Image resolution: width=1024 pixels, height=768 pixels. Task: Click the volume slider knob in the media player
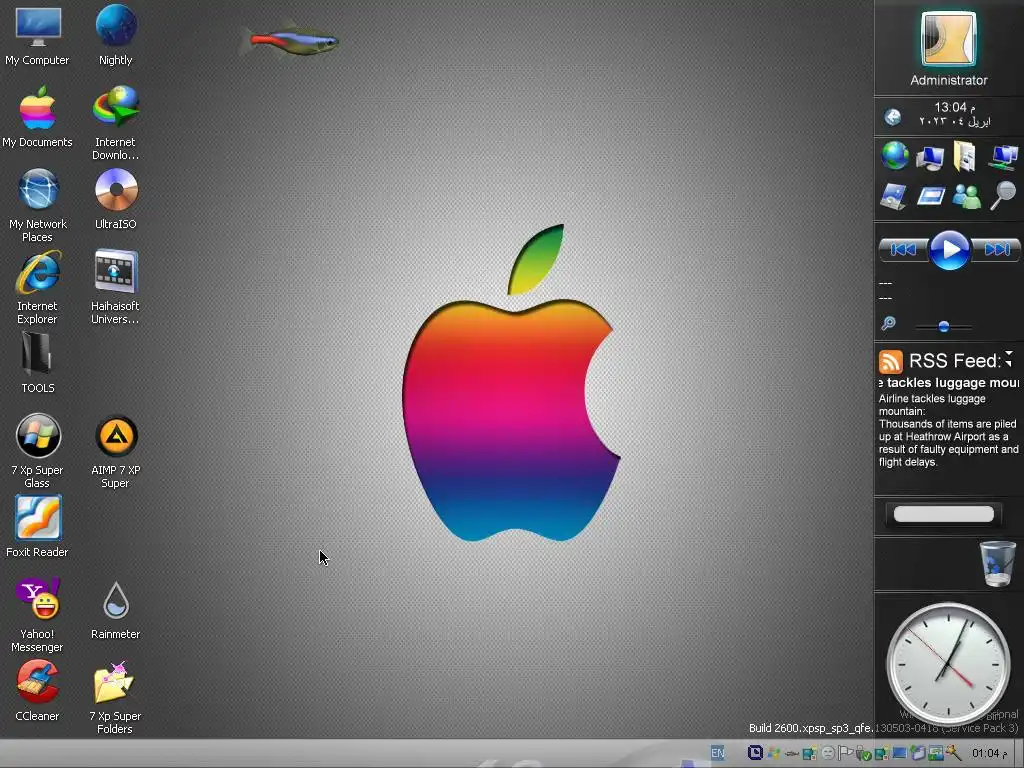coord(944,327)
